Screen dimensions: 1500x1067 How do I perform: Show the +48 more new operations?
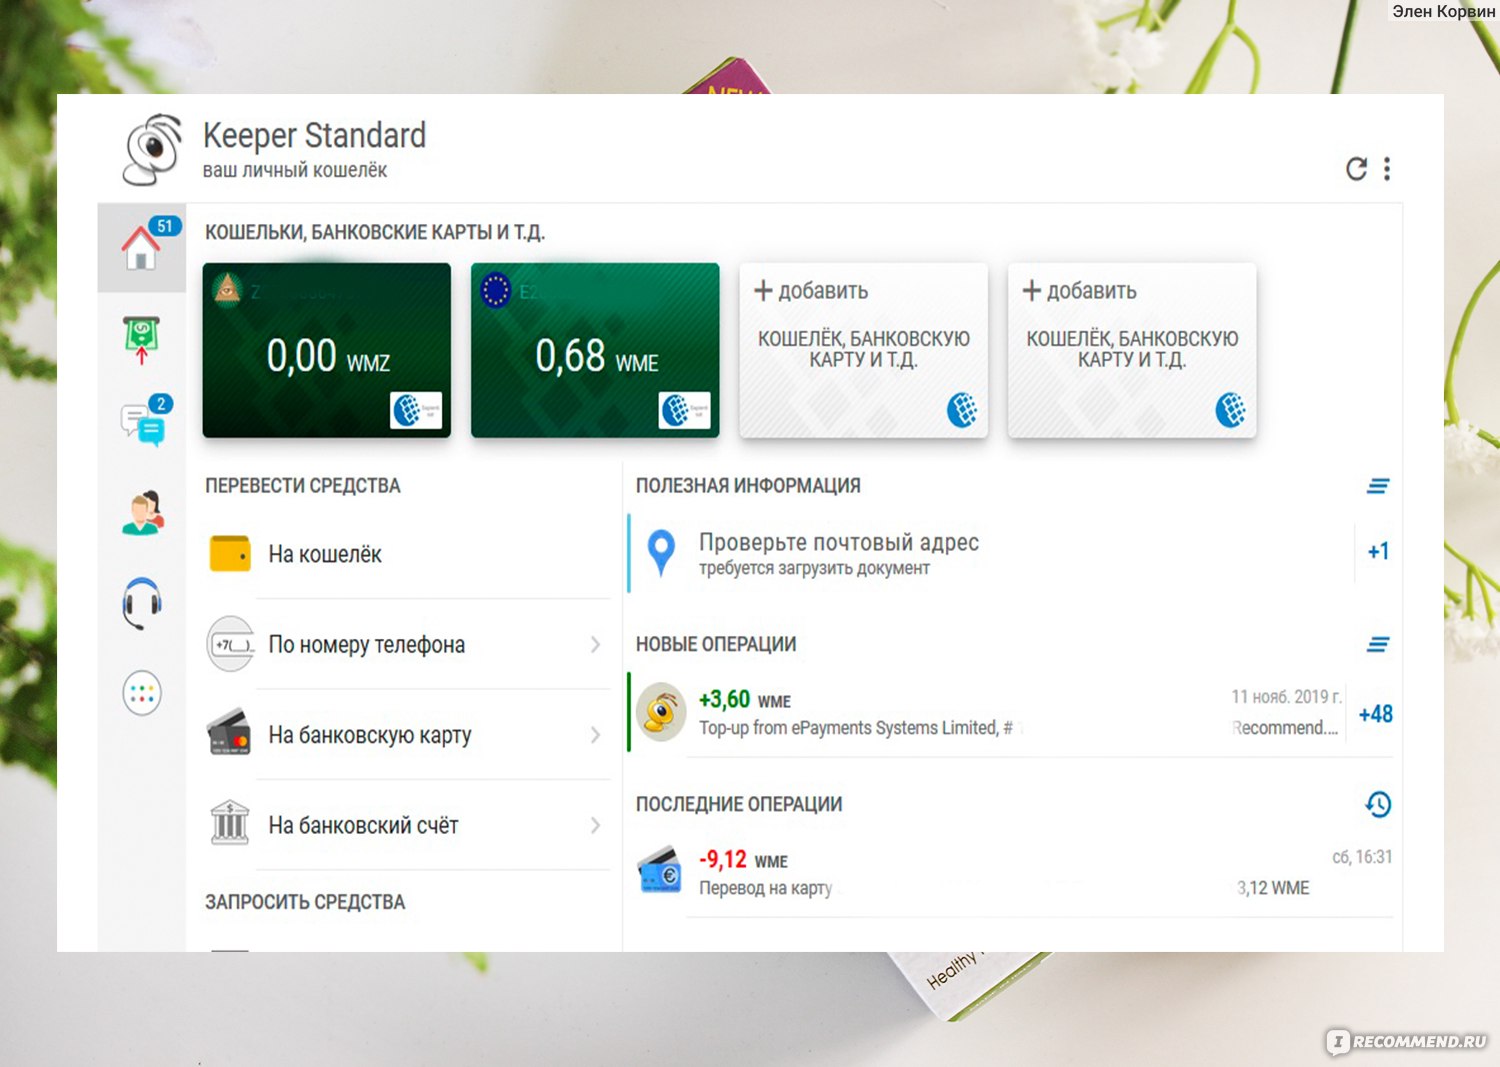coord(1376,714)
